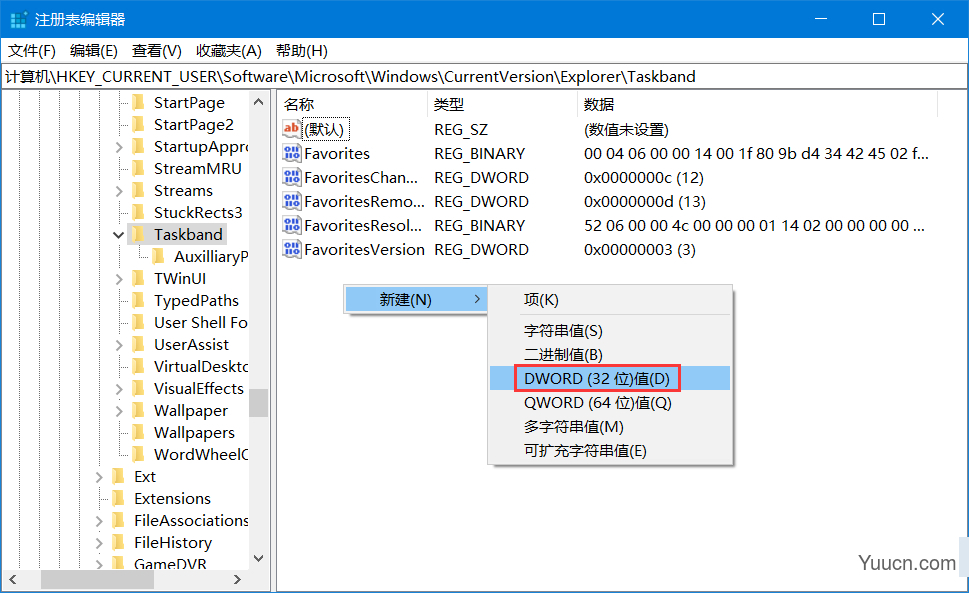The height and width of the screenshot is (593, 969).
Task: Click the 数据 column header
Action: coord(758,104)
